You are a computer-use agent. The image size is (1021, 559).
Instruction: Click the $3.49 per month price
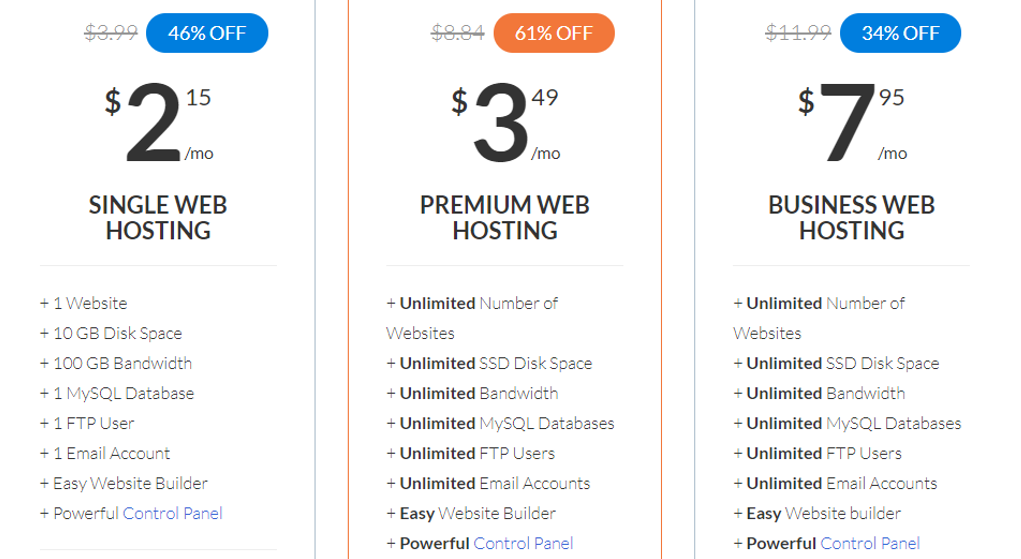[505, 123]
